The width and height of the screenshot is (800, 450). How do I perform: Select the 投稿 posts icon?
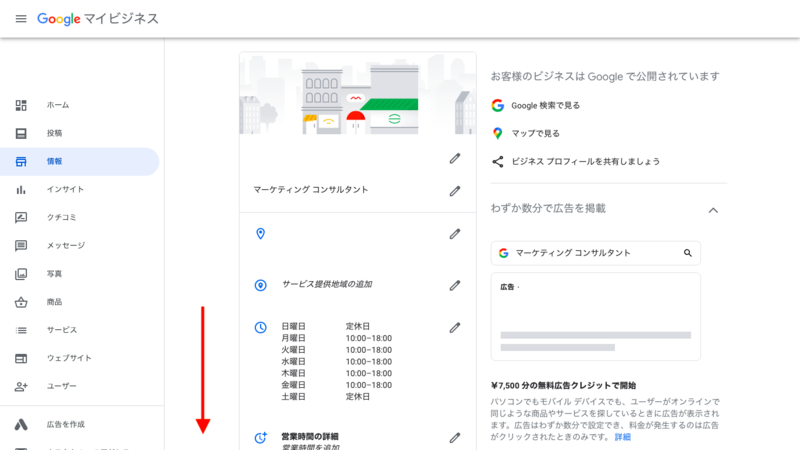(x=21, y=133)
